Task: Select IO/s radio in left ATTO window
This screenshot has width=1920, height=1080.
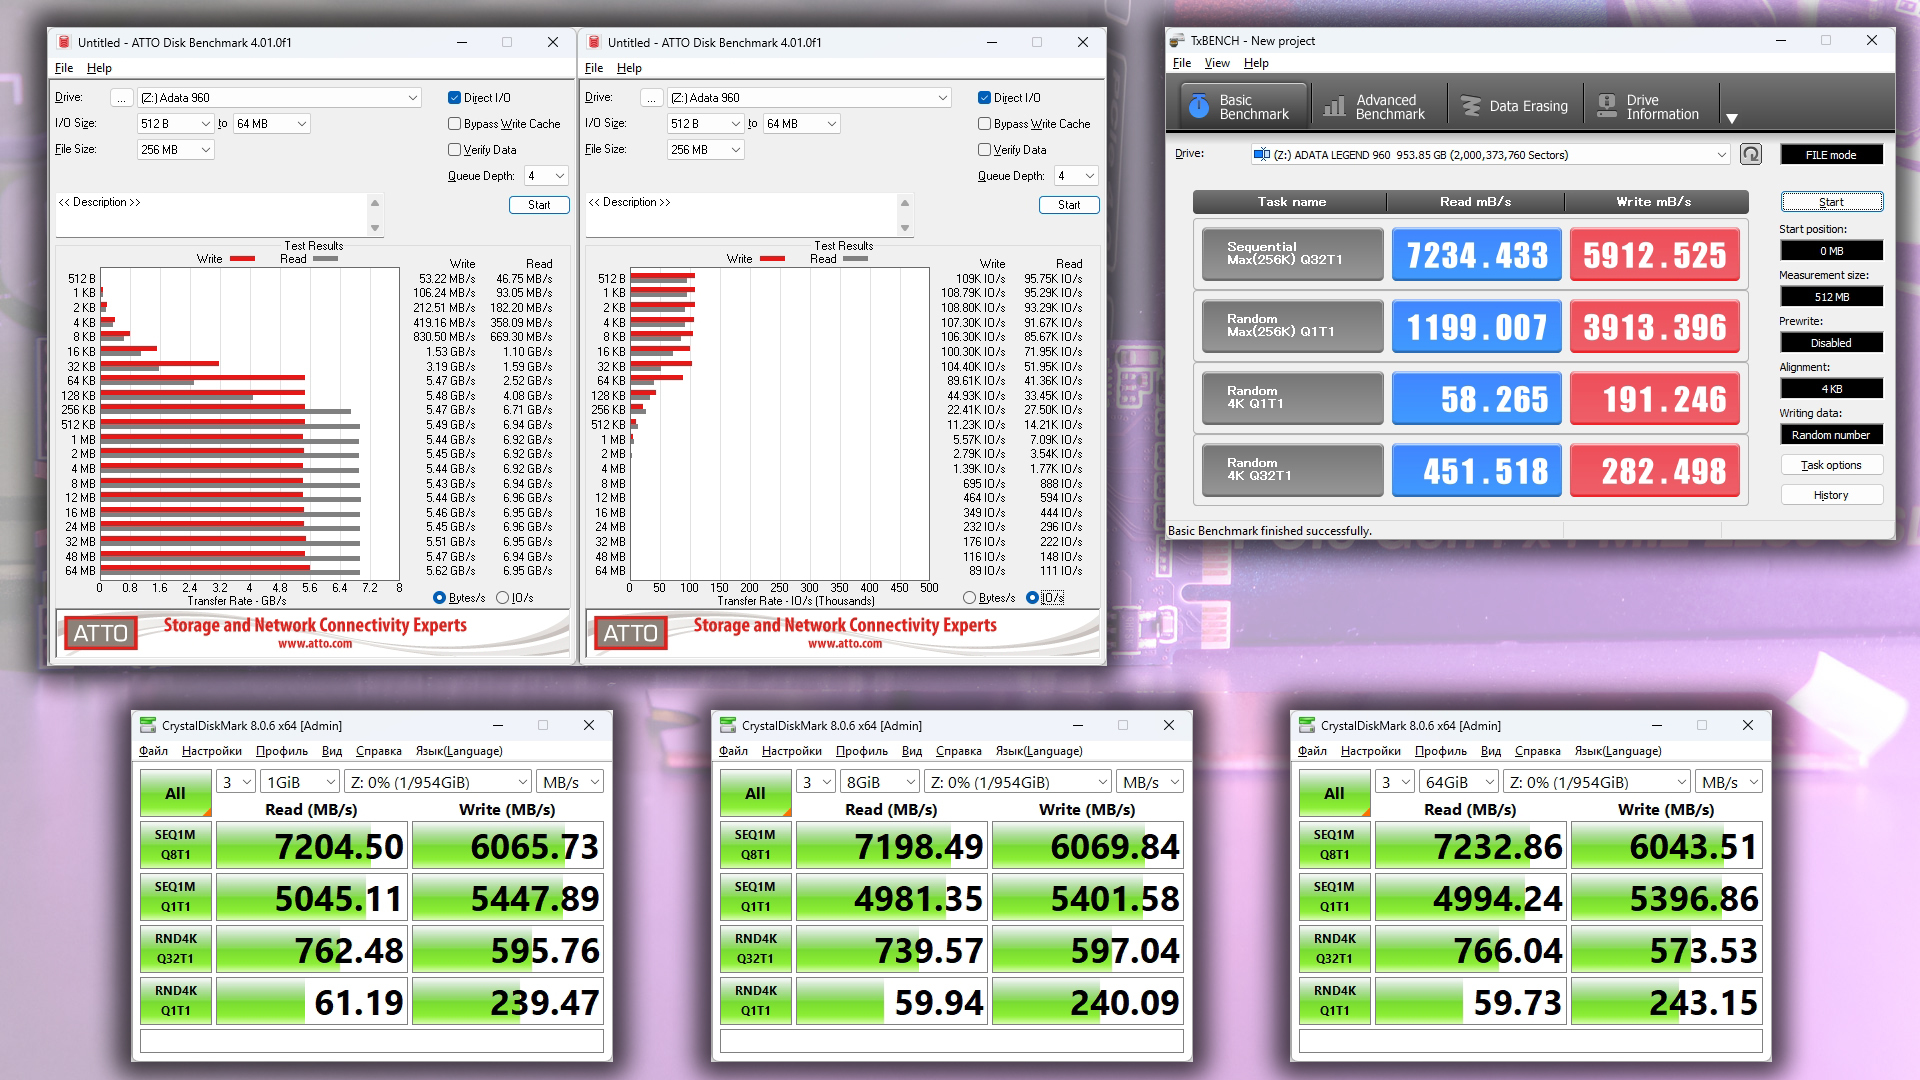Action: tap(503, 598)
